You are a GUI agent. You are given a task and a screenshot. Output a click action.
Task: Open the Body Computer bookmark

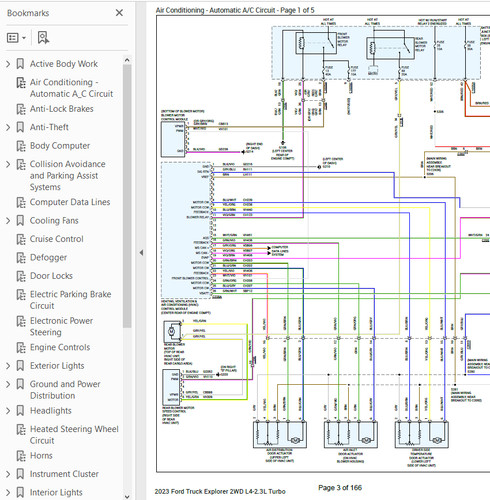tap(60, 146)
